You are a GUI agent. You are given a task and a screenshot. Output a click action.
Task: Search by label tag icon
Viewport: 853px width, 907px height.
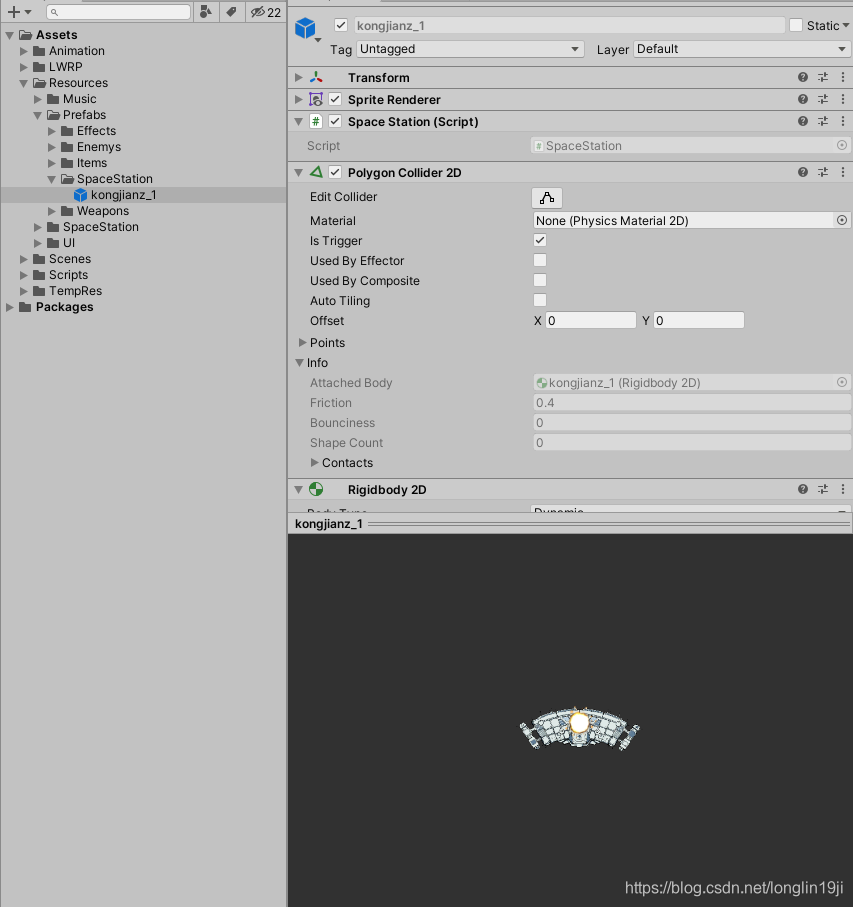pyautogui.click(x=231, y=12)
